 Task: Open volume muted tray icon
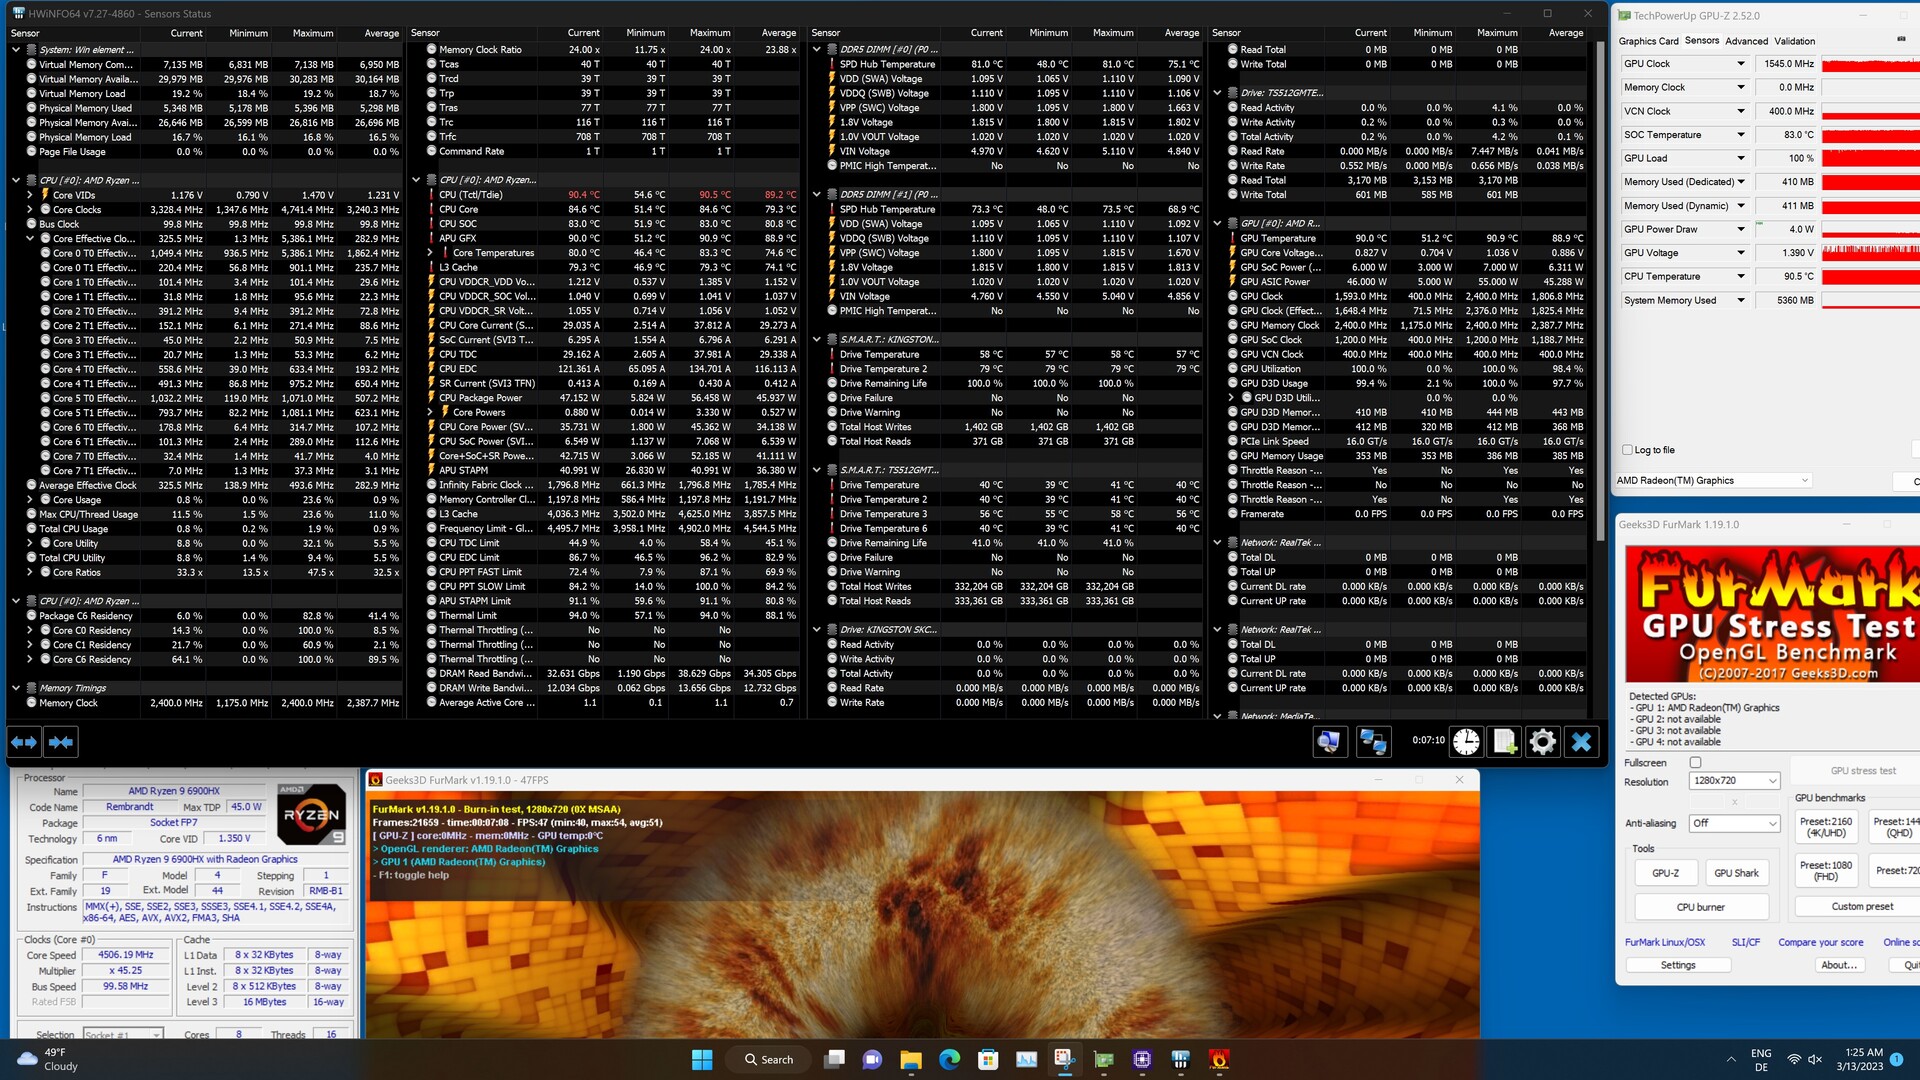click(1815, 1059)
